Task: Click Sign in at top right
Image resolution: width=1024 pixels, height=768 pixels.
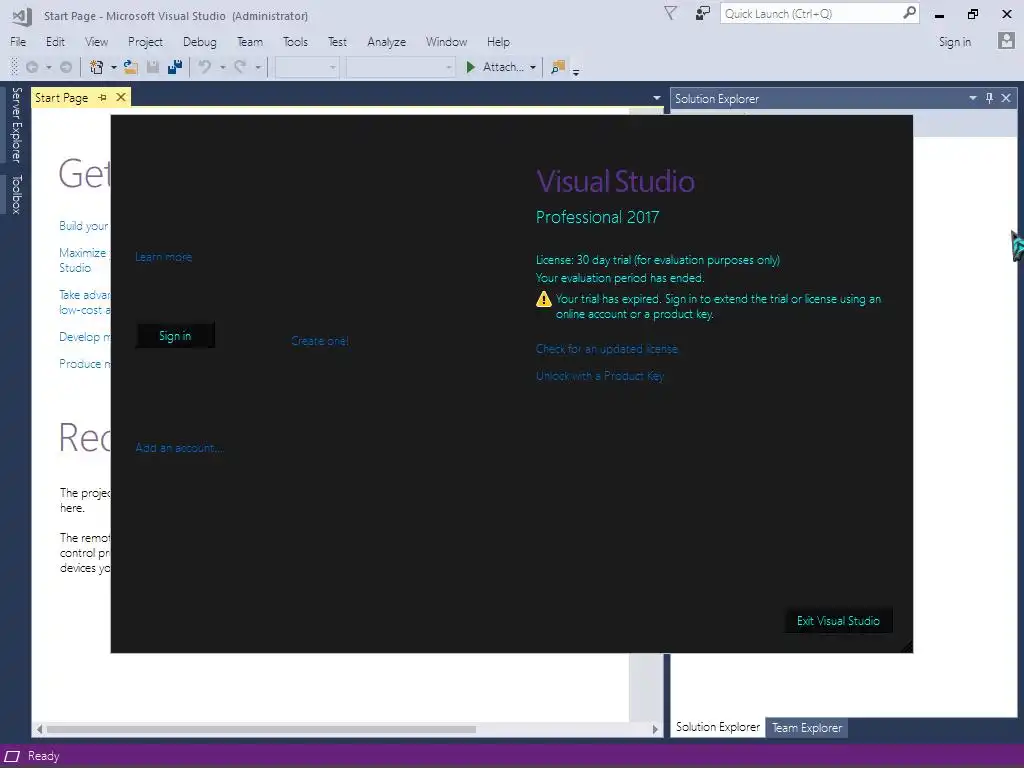Action: (x=955, y=42)
